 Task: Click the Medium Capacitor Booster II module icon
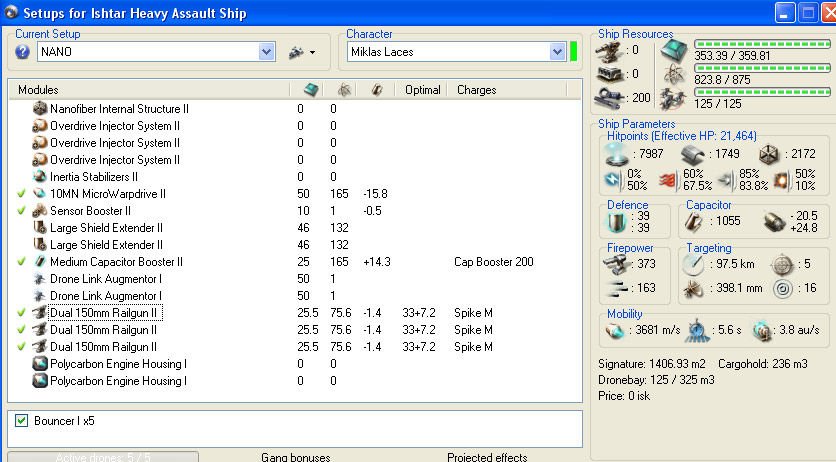[x=40, y=261]
